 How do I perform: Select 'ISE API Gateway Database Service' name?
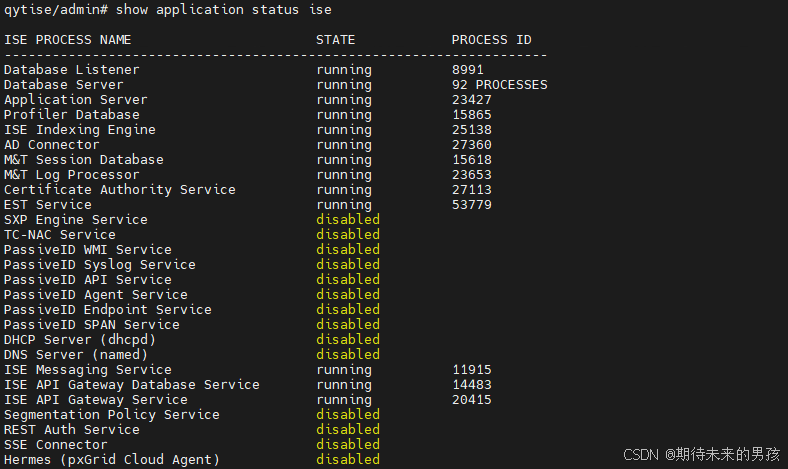tap(132, 385)
